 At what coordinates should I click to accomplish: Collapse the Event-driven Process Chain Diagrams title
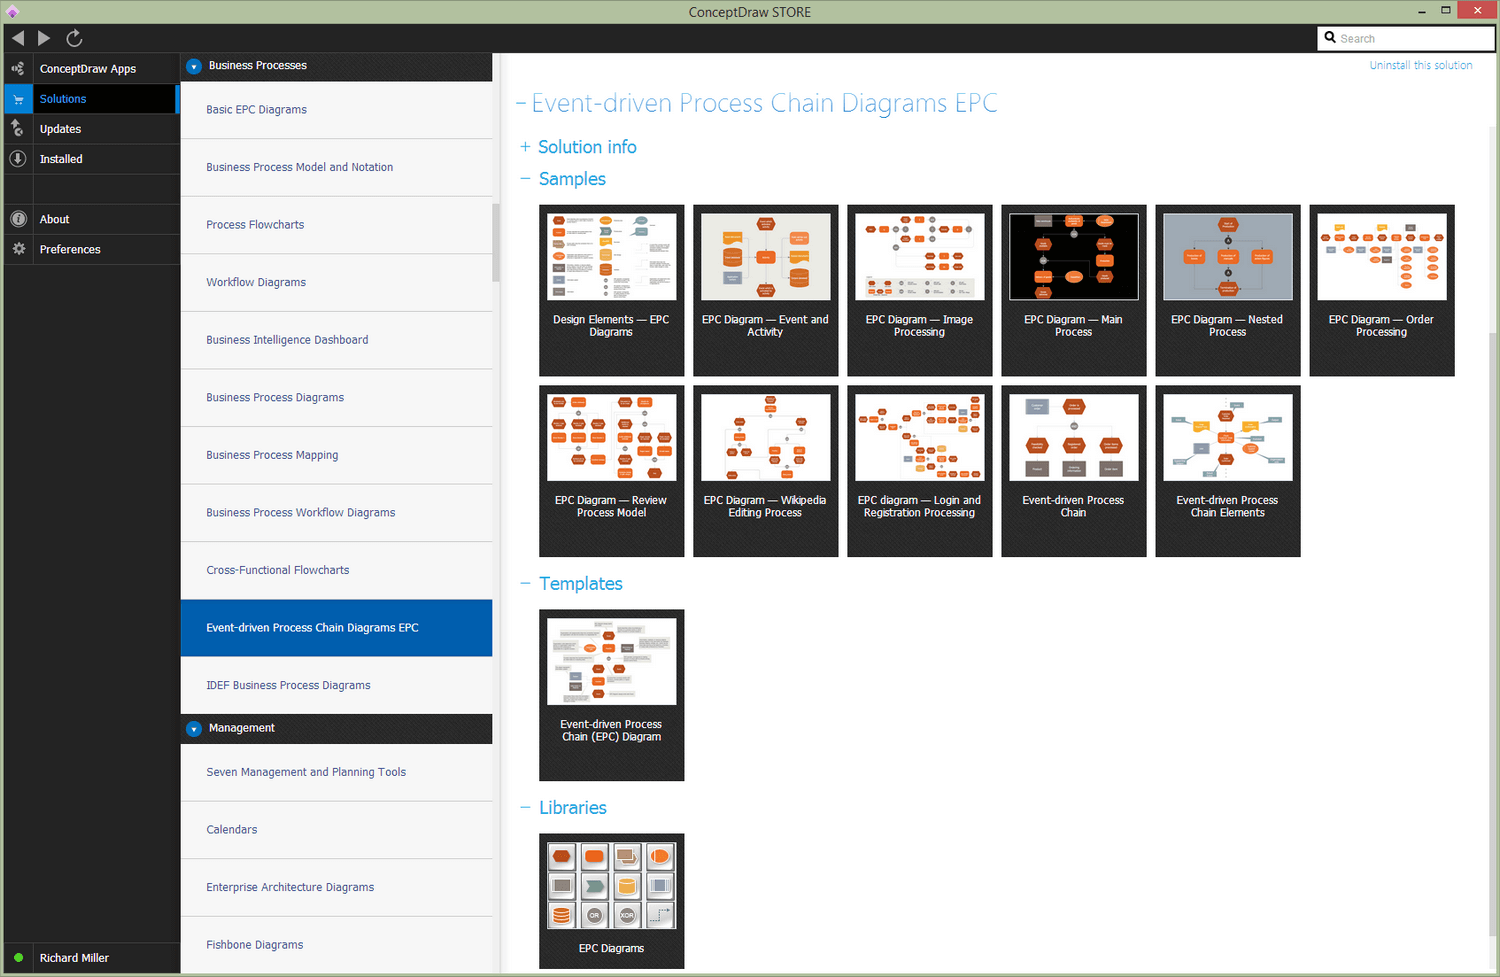(521, 104)
